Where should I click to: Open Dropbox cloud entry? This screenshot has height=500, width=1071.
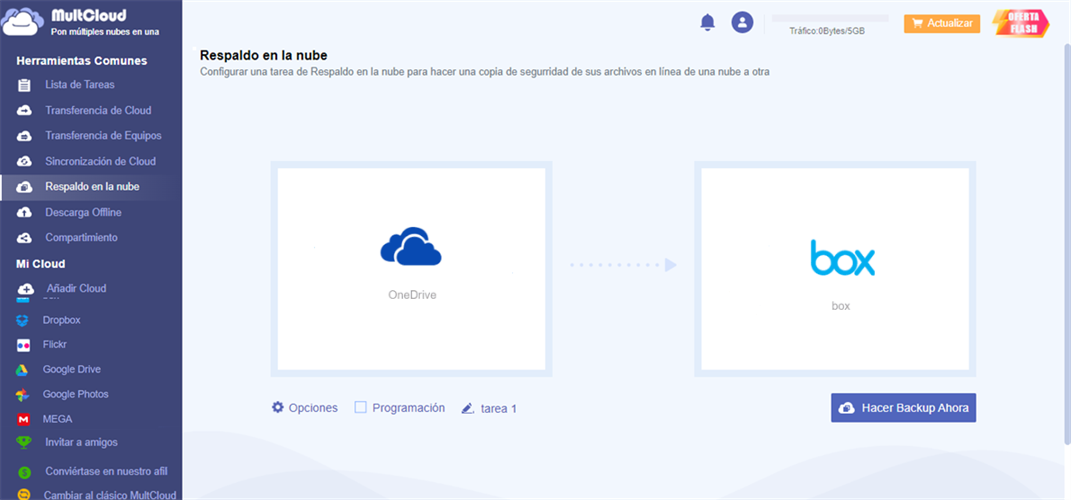pyautogui.click(x=61, y=320)
